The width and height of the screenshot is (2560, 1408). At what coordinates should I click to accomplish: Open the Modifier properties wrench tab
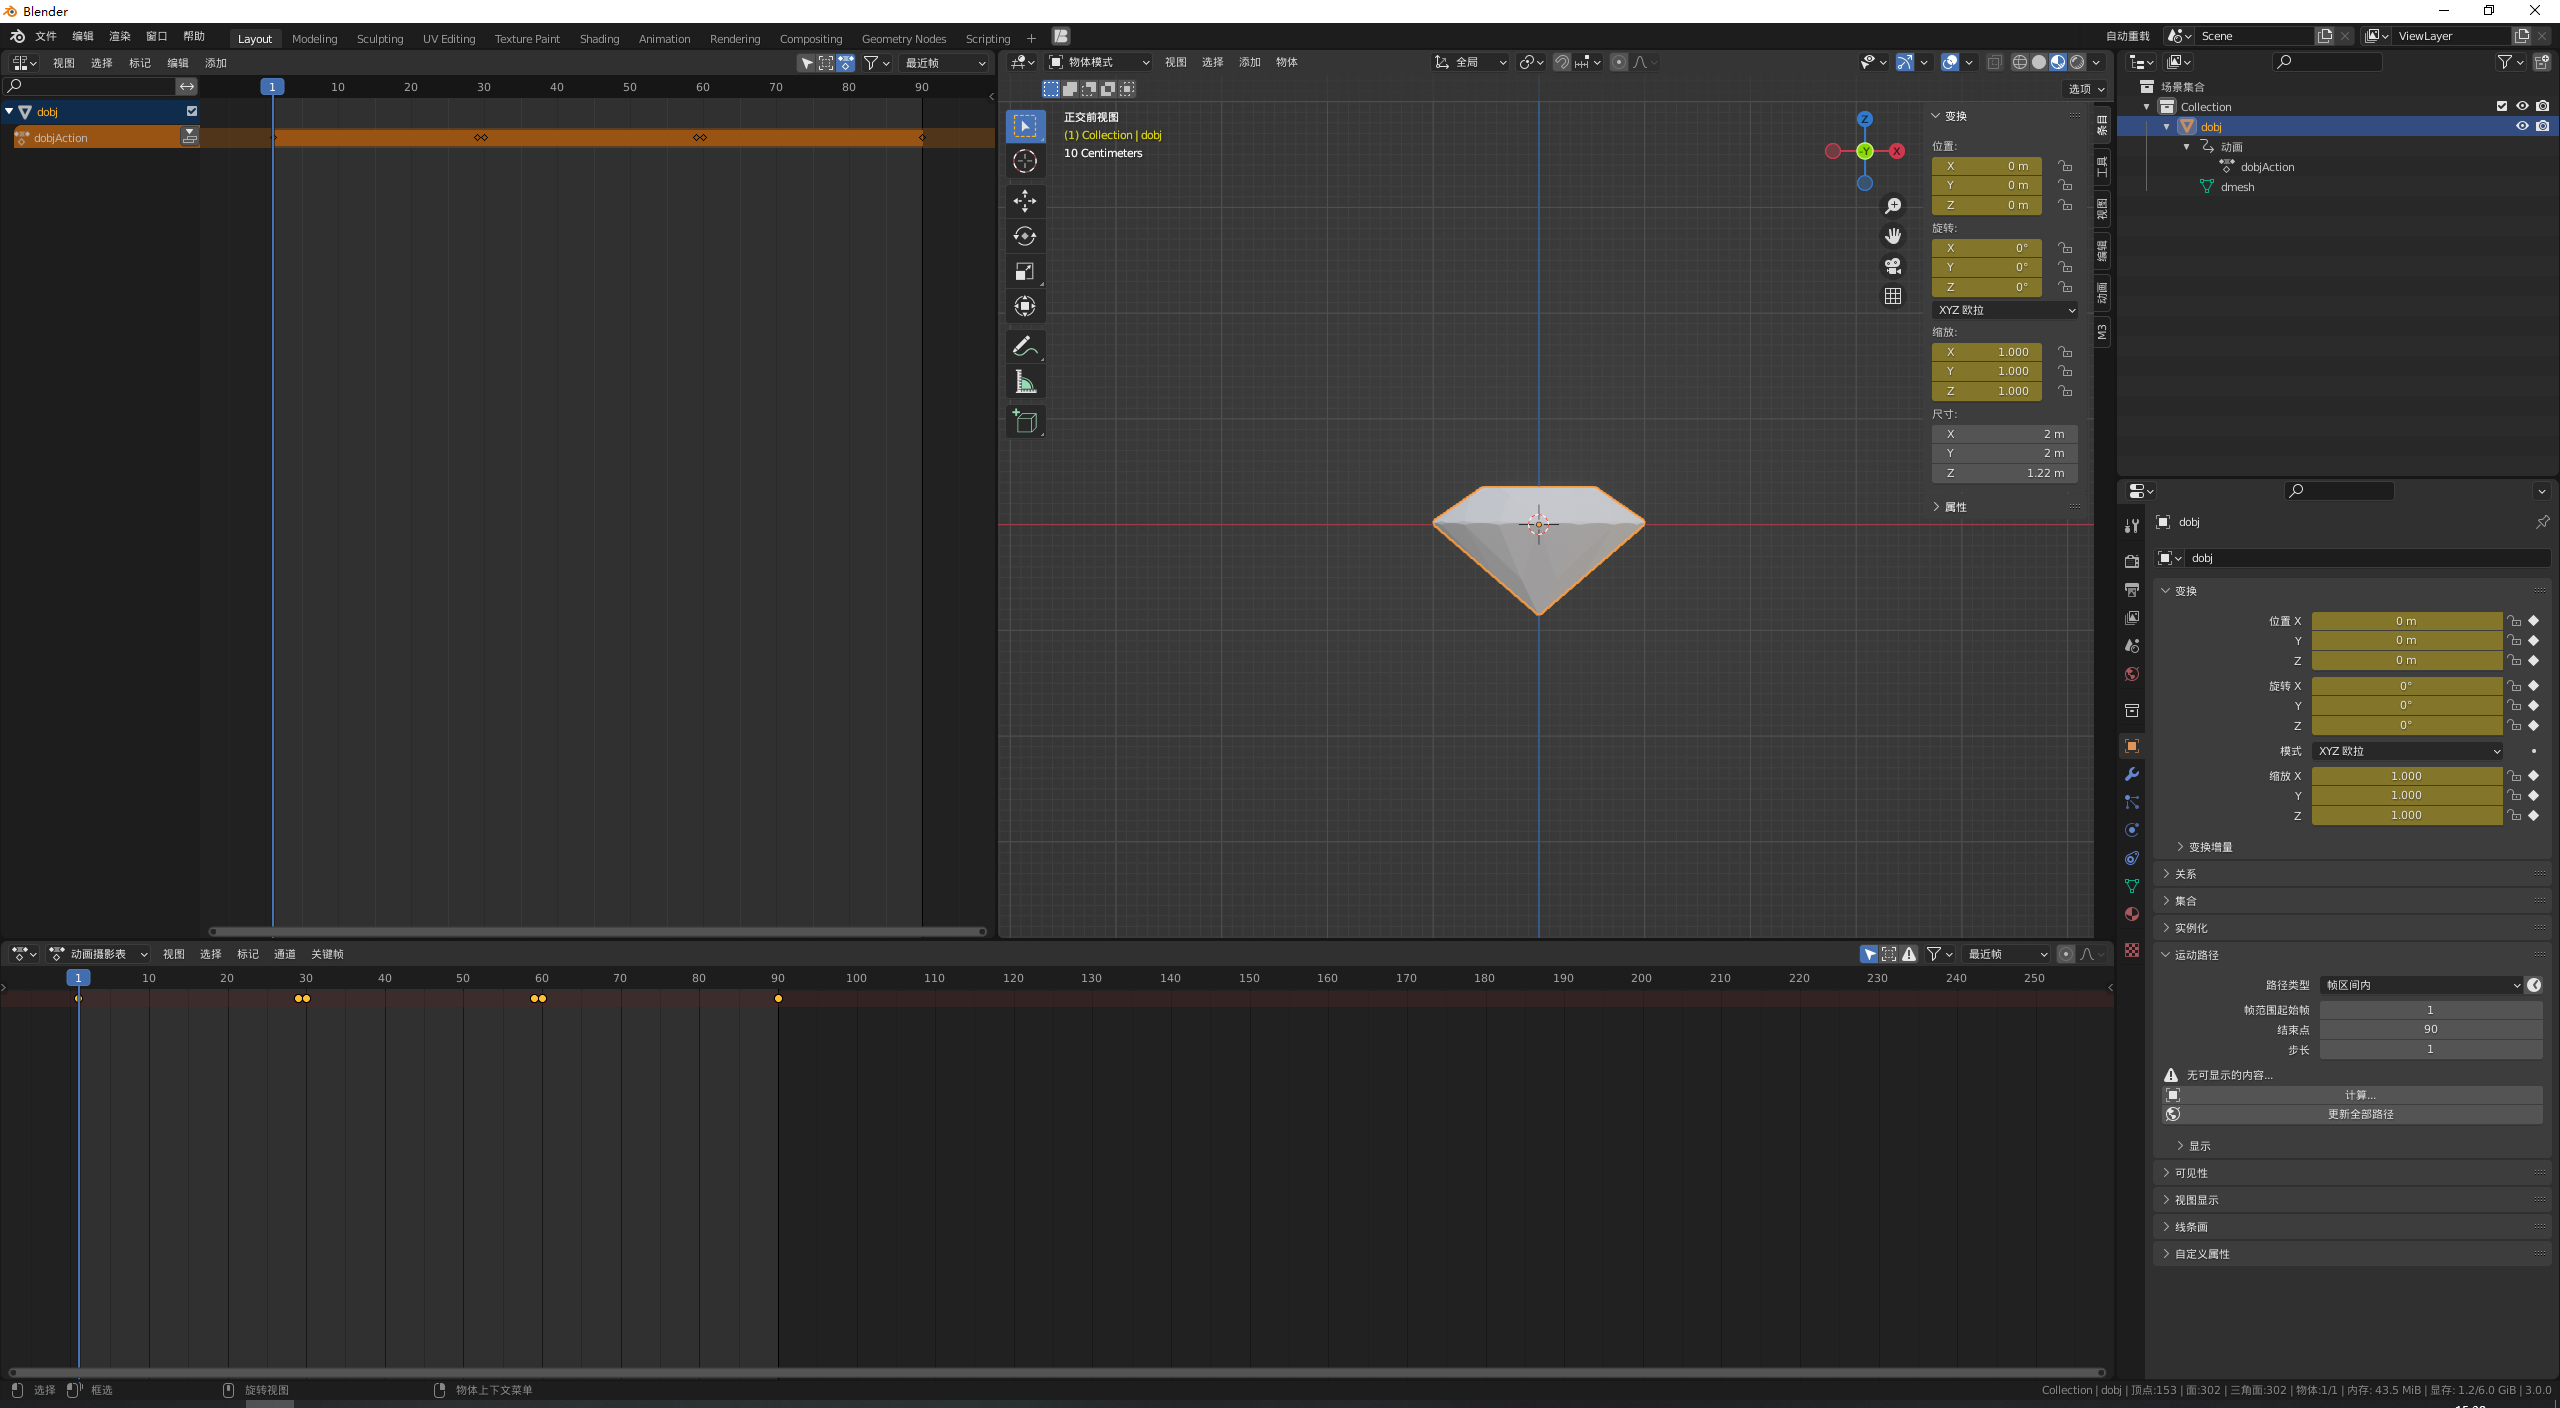(x=2132, y=774)
